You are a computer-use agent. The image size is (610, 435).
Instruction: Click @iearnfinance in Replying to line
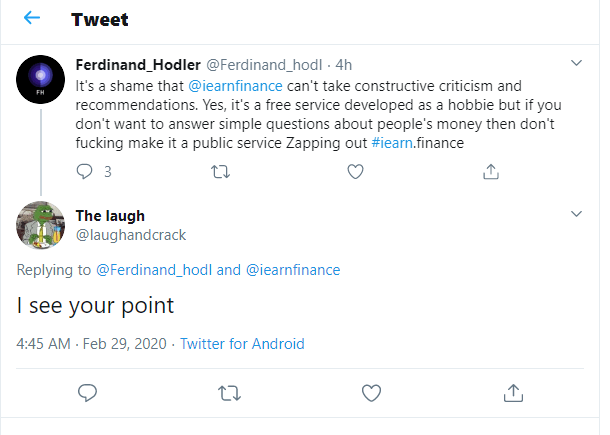tap(293, 269)
